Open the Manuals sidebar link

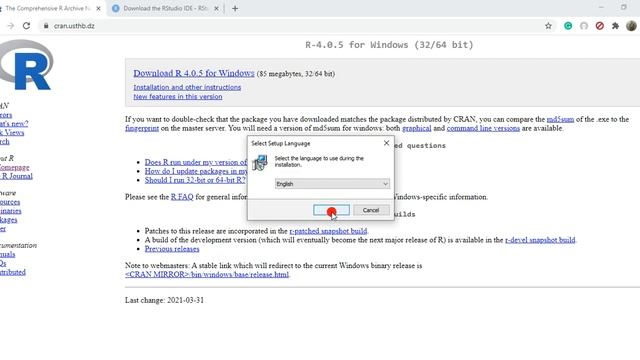(7, 254)
